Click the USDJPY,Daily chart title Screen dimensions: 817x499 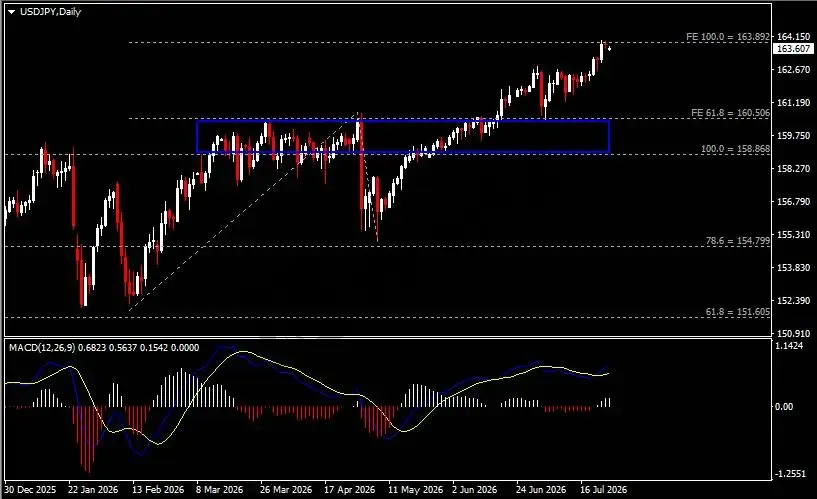(51, 11)
